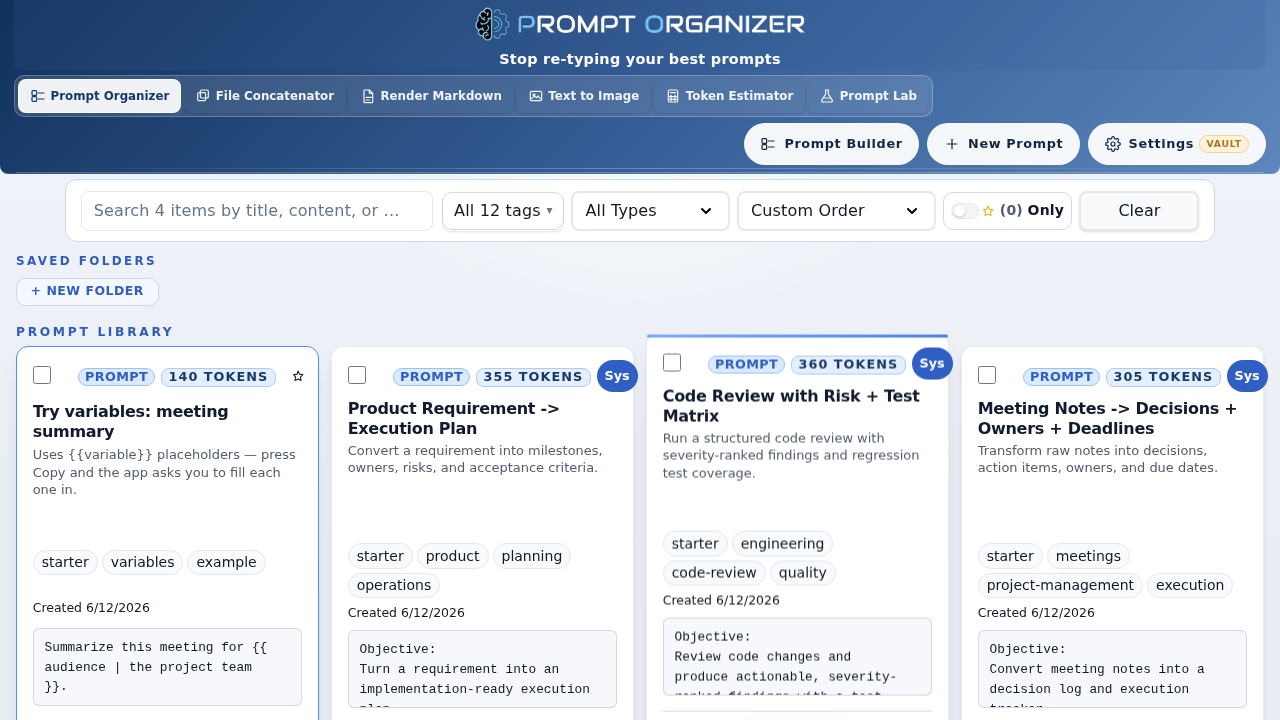Check the Code Review card checkbox
The width and height of the screenshot is (1280, 720).
672,362
